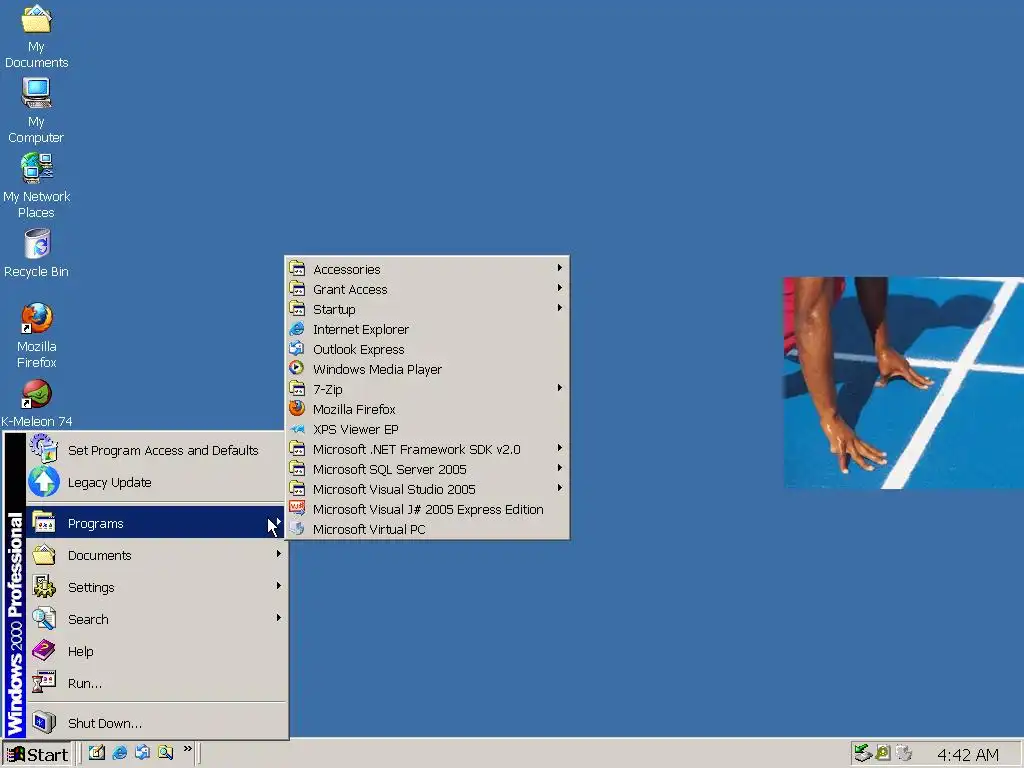Click the 4:42 AM taskbar clock
This screenshot has width=1024, height=768.
coord(967,754)
